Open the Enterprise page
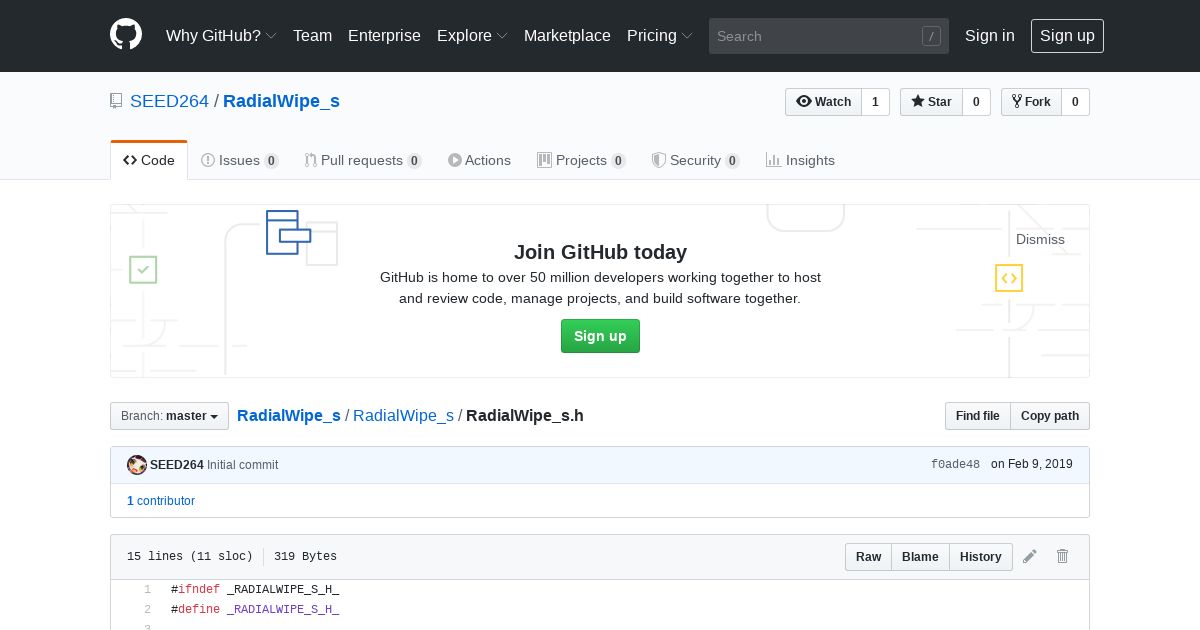The height and width of the screenshot is (630, 1200). pyautogui.click(x=384, y=35)
